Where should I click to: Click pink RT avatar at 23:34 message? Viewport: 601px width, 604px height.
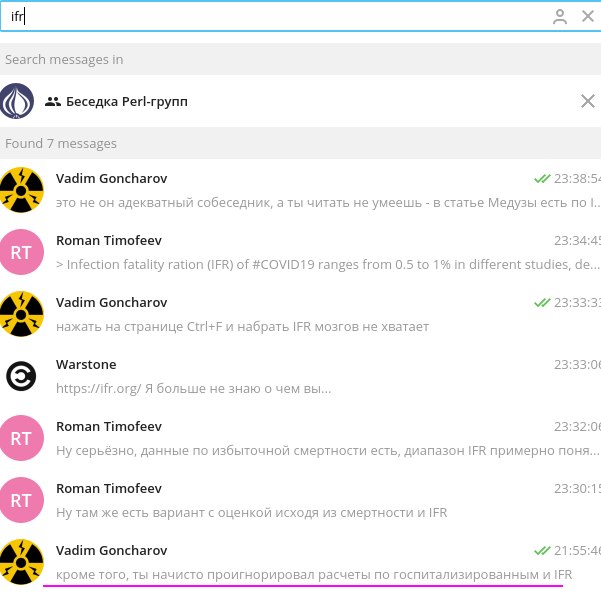click(21, 252)
